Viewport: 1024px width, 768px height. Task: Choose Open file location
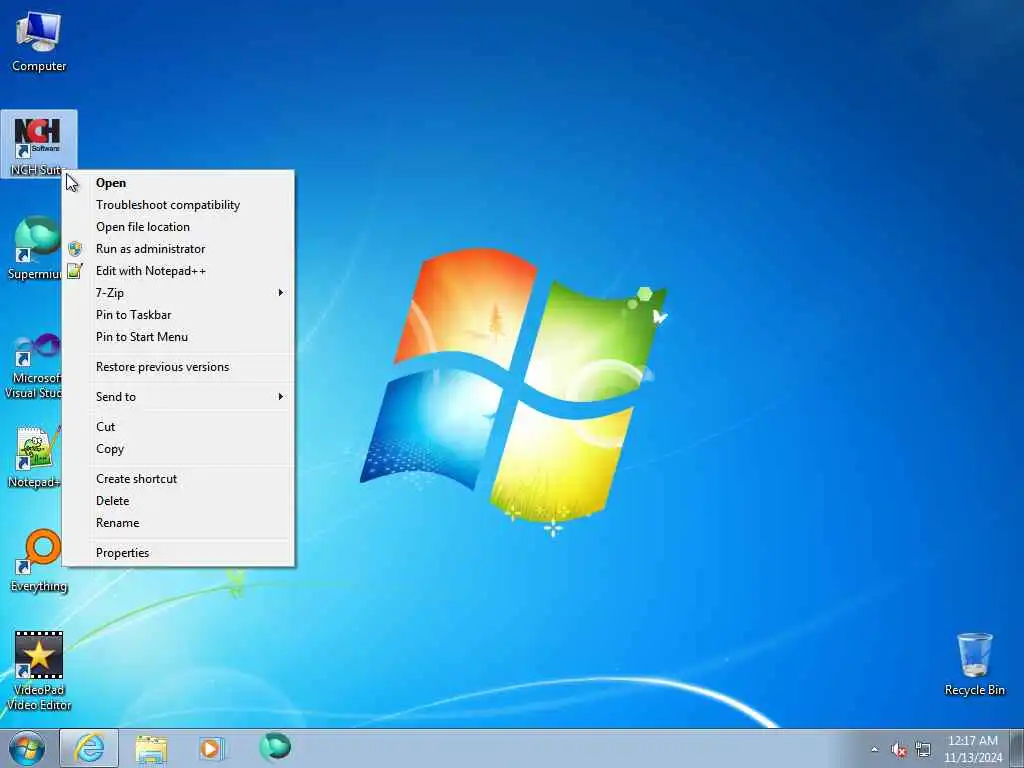point(178,227)
